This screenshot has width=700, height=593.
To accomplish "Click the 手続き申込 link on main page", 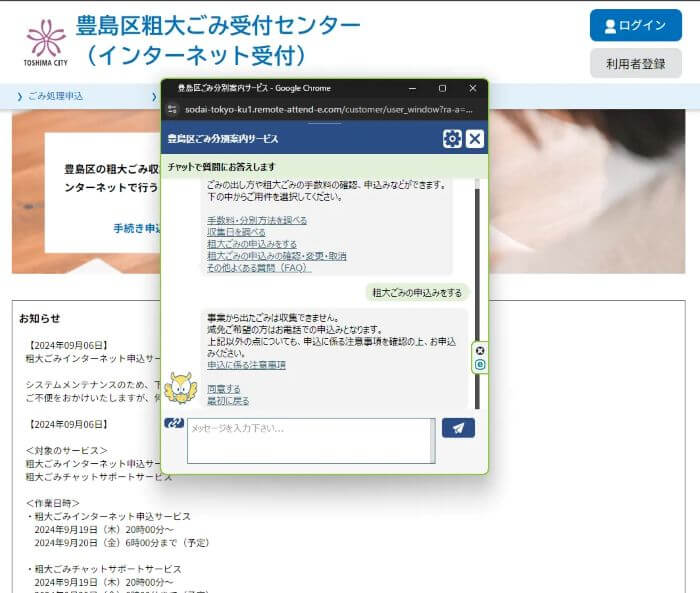I will (x=137, y=229).
